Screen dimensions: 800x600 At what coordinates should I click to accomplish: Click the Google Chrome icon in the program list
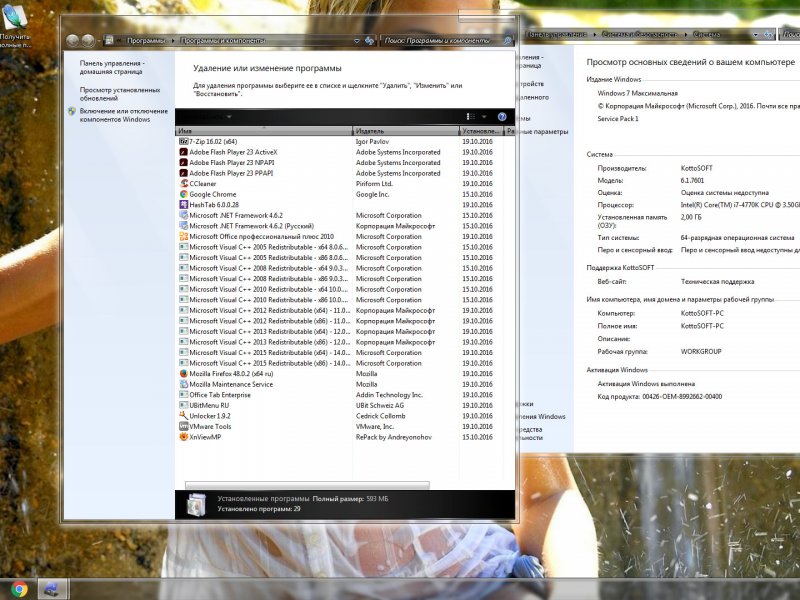(184, 194)
